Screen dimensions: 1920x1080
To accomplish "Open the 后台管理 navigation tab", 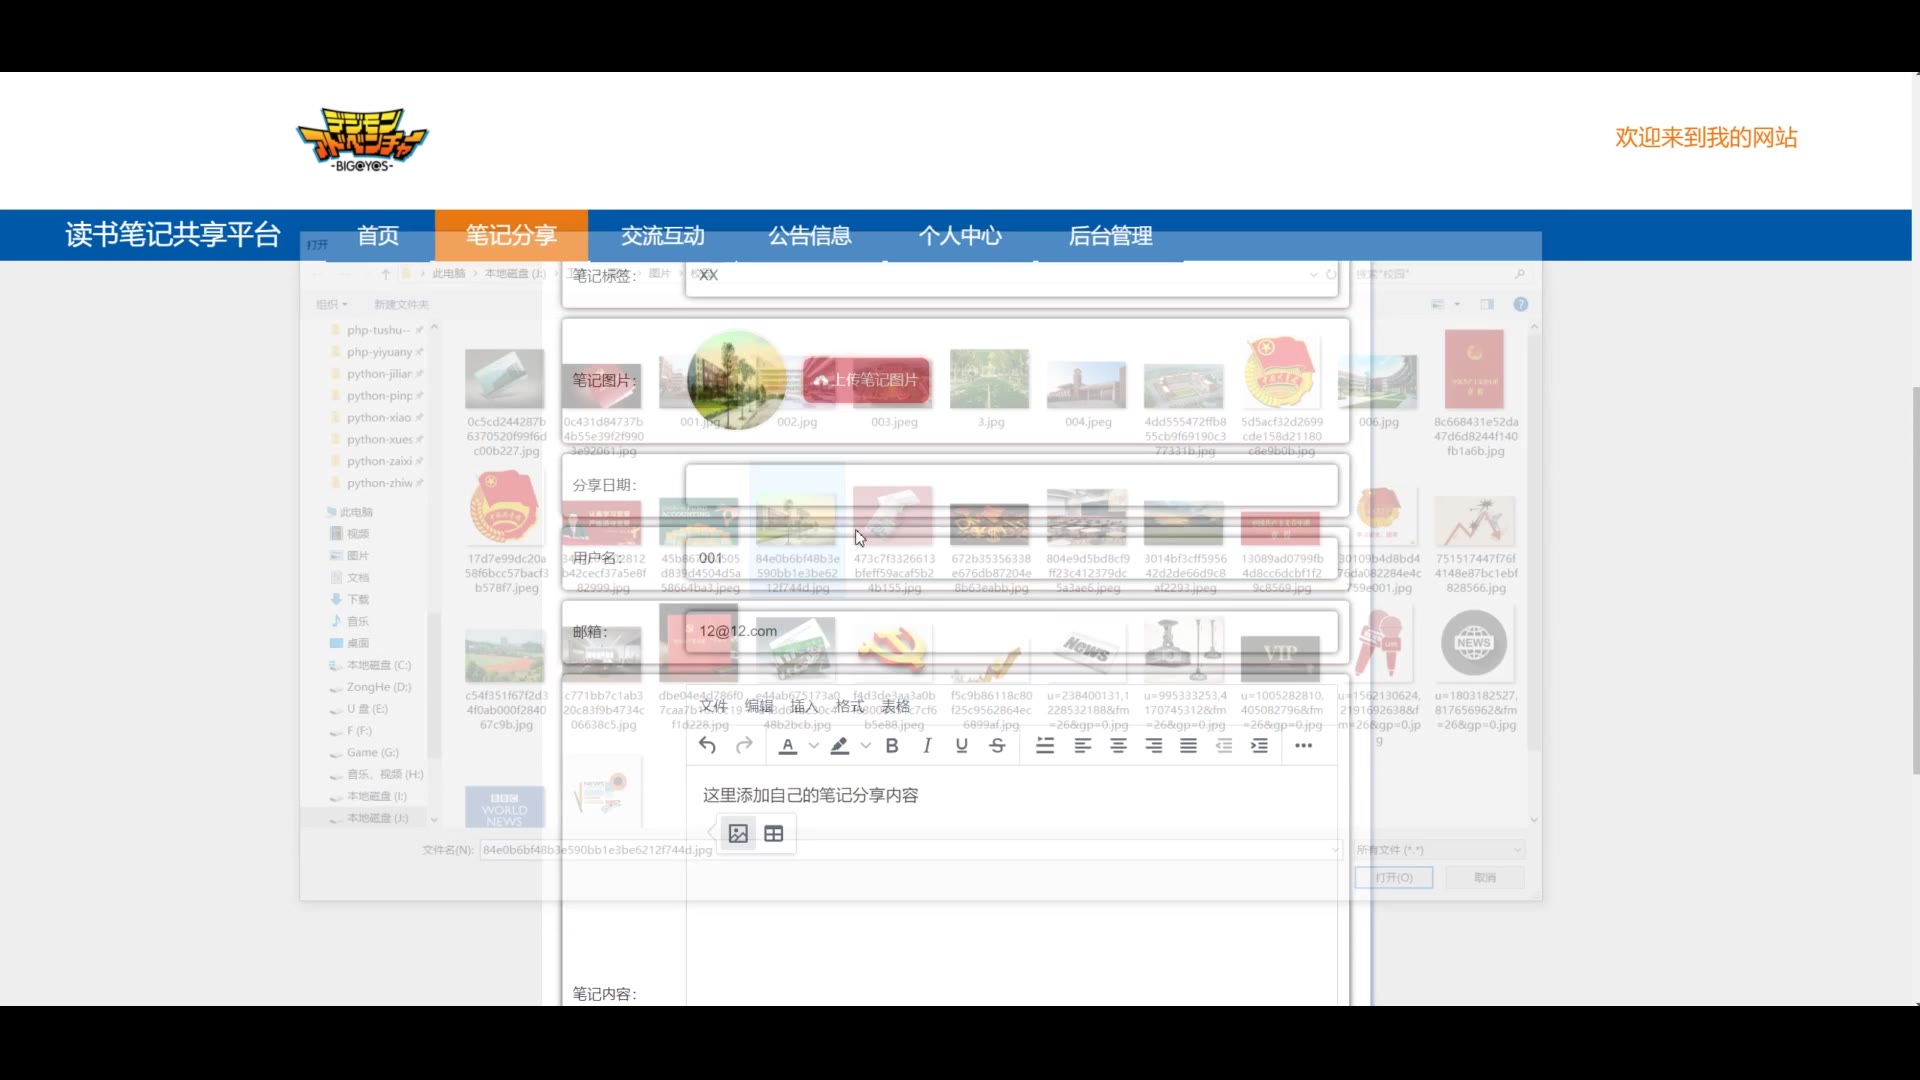I will pos(1111,236).
